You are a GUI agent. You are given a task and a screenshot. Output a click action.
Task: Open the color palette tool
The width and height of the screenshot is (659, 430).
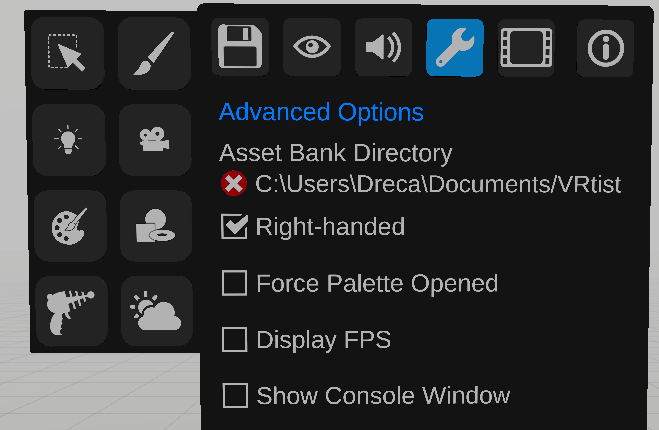click(70, 226)
